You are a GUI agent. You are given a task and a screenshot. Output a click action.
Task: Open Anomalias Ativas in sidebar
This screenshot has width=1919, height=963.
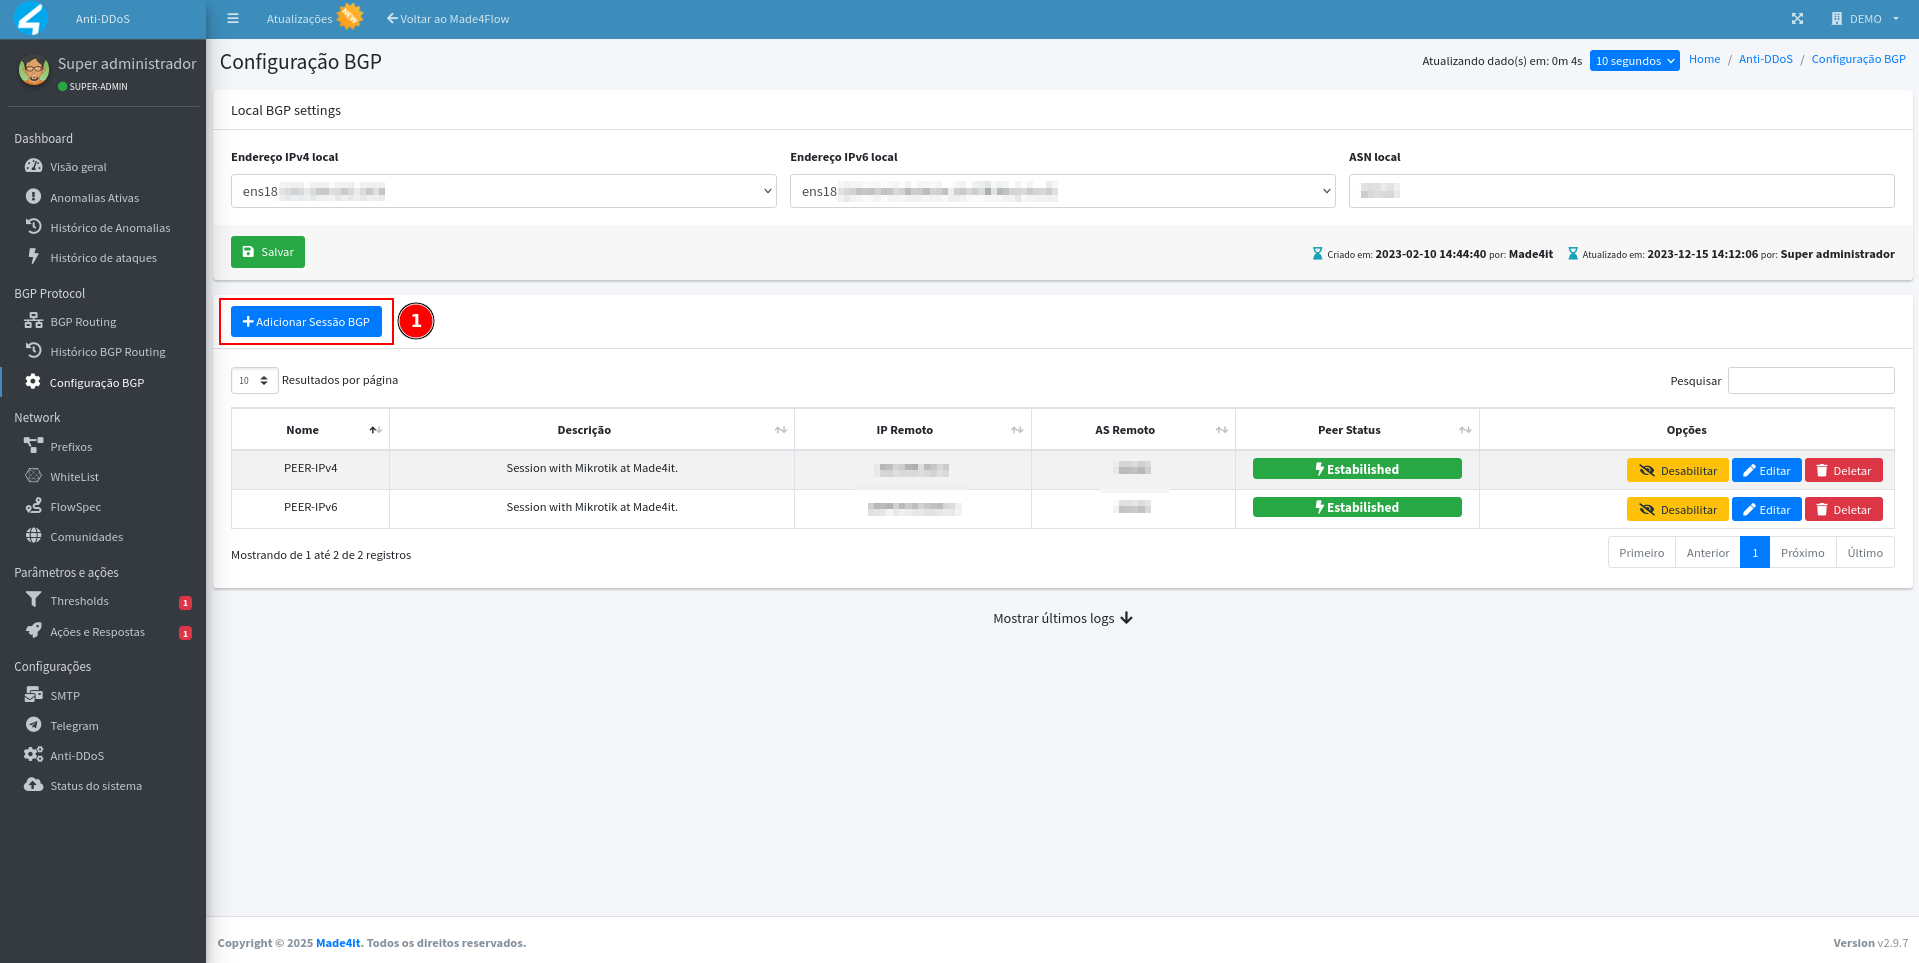pos(94,198)
